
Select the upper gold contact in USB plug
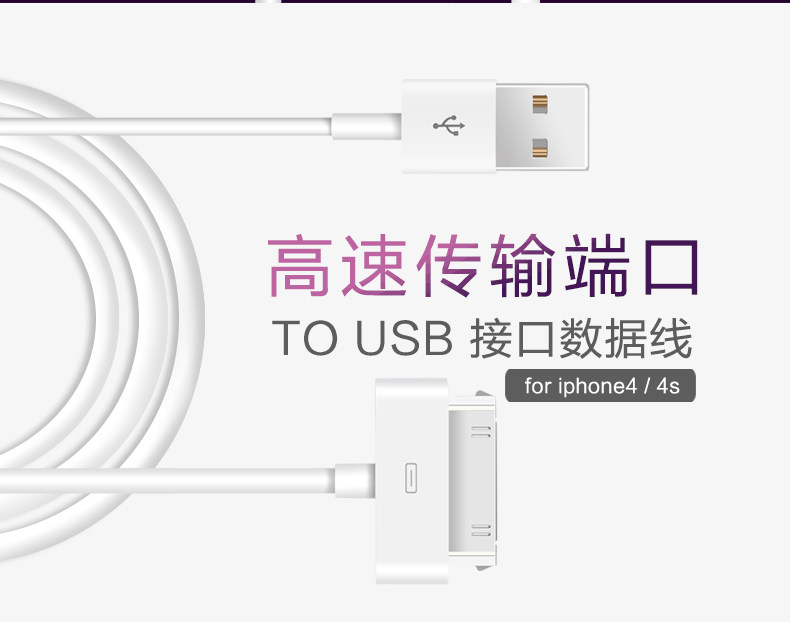(540, 104)
